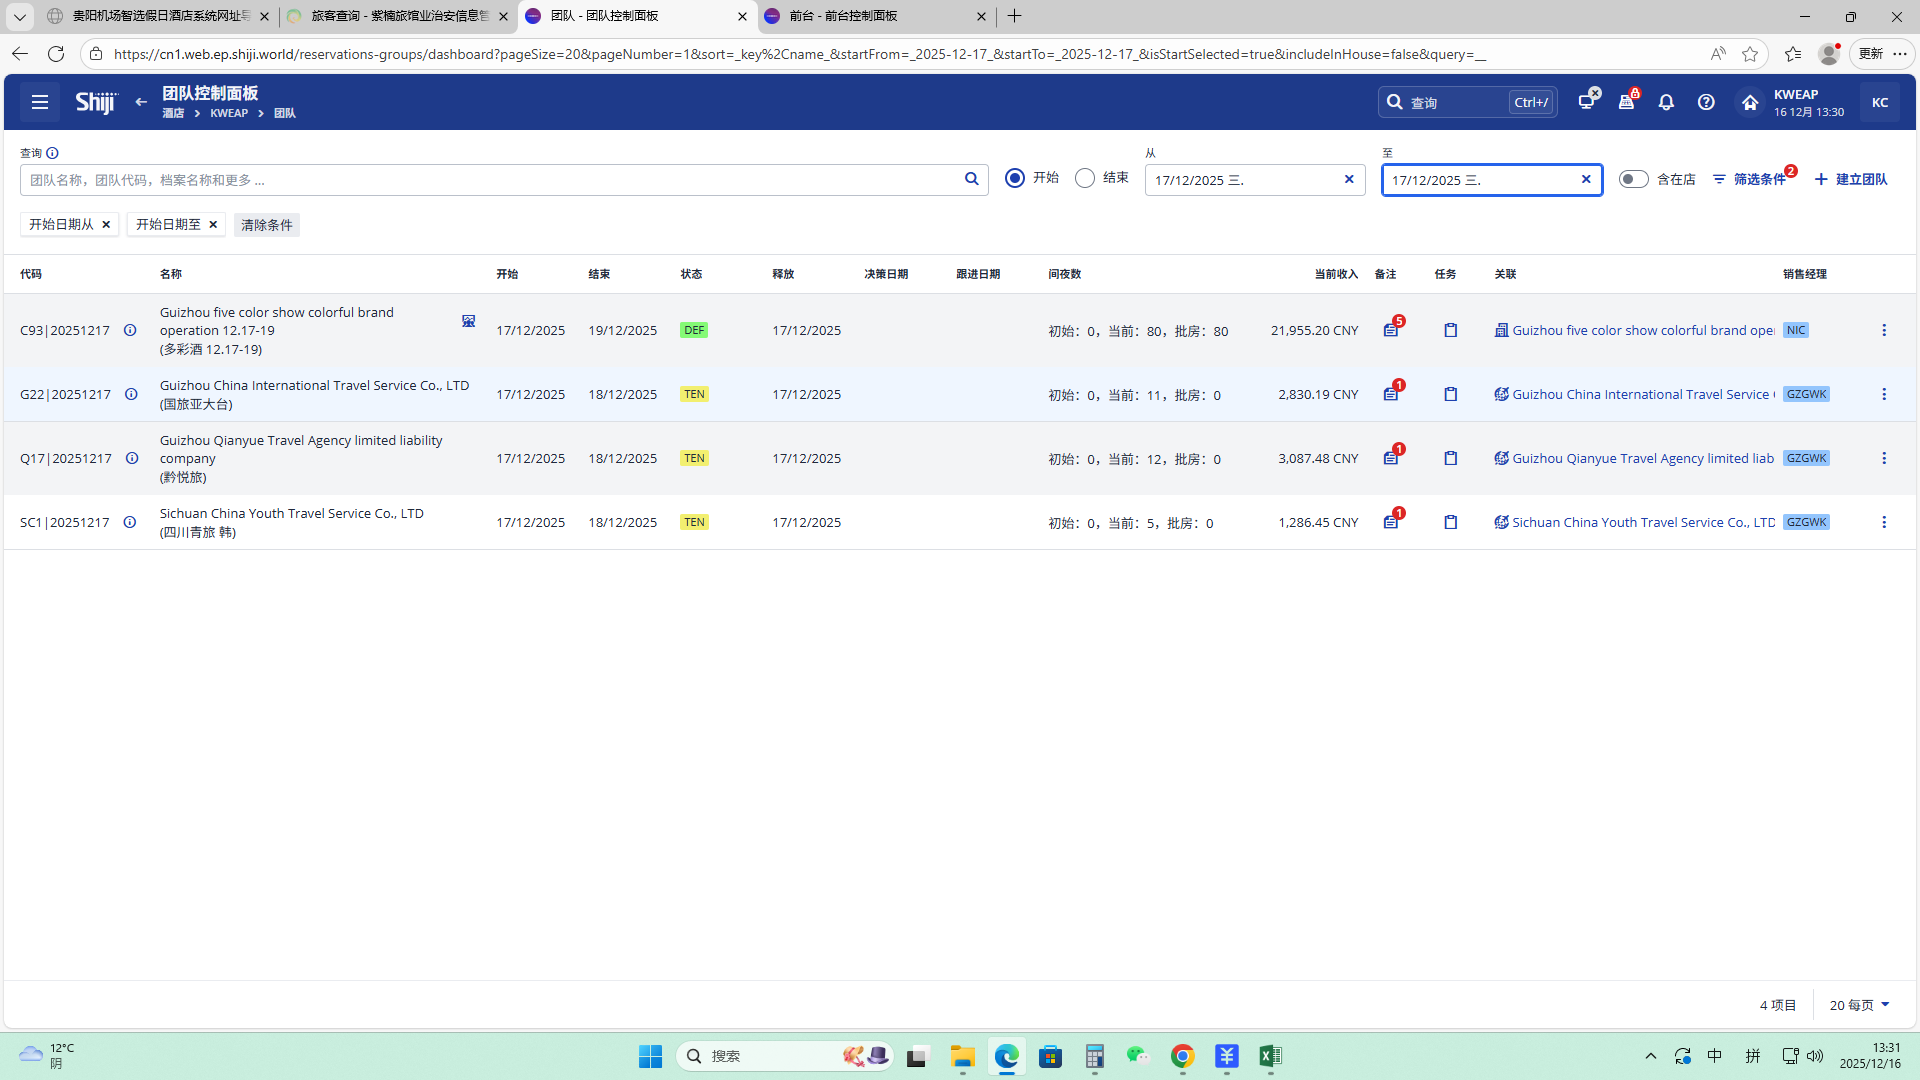1920x1080 pixels.
Task: Click the notifications bell icon
Action: pyautogui.click(x=1666, y=102)
